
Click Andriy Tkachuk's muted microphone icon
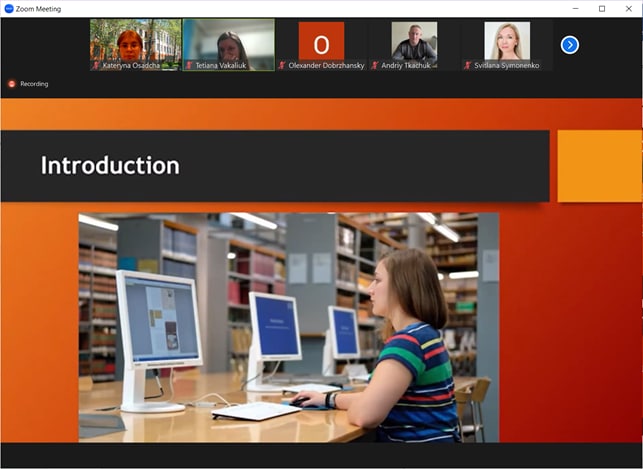coord(375,65)
